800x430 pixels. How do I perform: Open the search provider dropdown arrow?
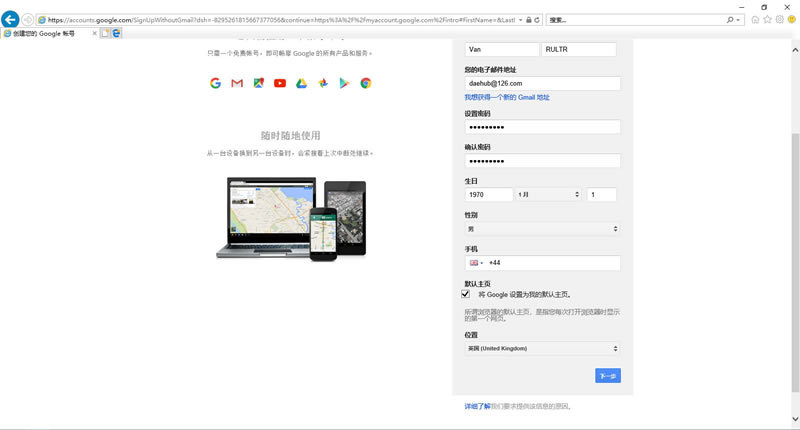pyautogui.click(x=738, y=20)
